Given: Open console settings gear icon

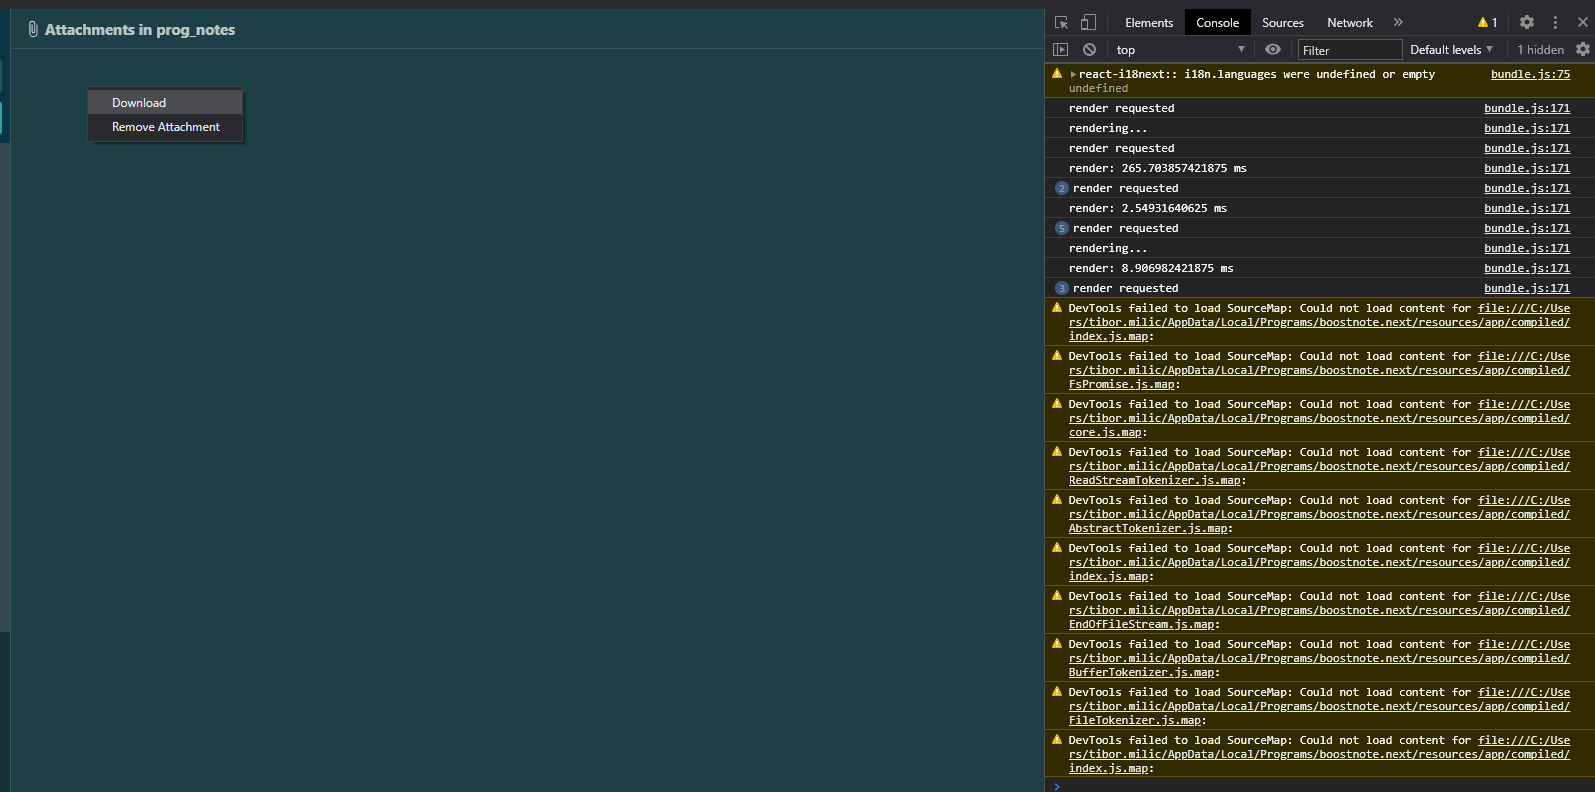Looking at the screenshot, I should tap(1582, 49).
